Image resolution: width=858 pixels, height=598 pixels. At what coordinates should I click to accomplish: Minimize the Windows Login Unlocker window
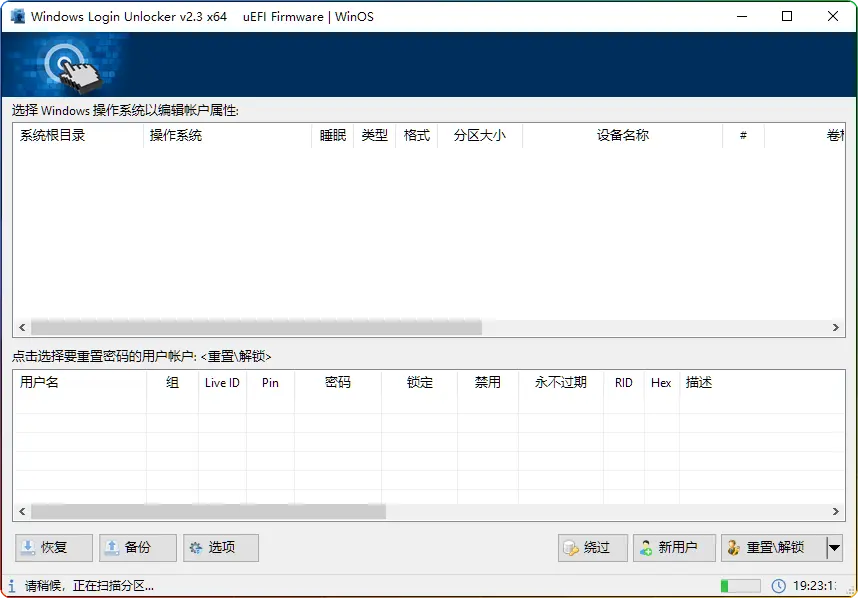(742, 16)
